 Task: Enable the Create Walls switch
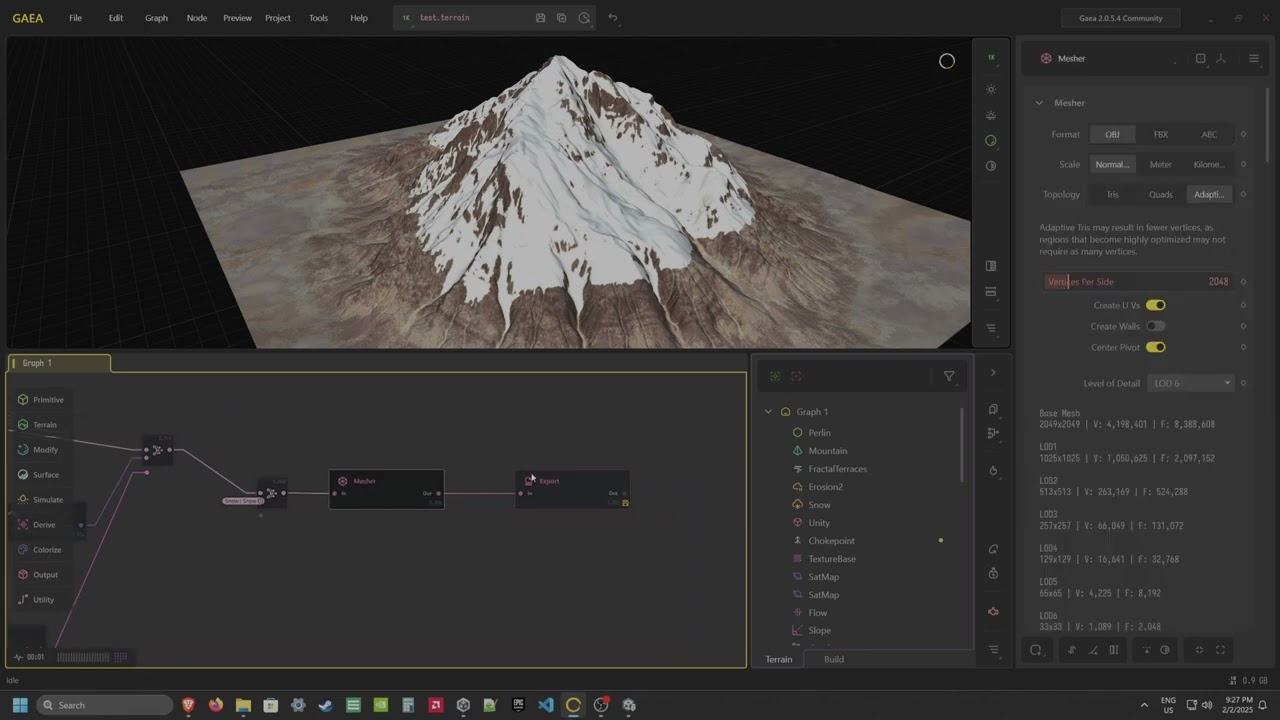pyautogui.click(x=1156, y=326)
